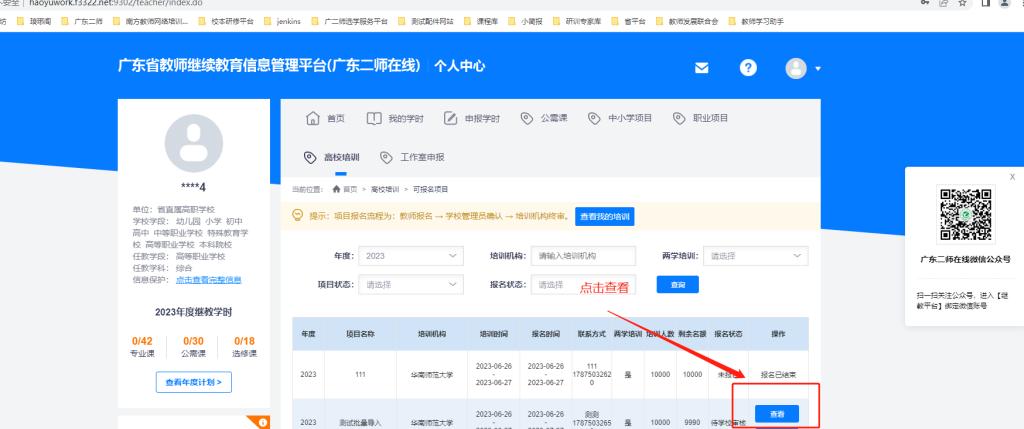Click the 点击查看完整信息 link

208,279
